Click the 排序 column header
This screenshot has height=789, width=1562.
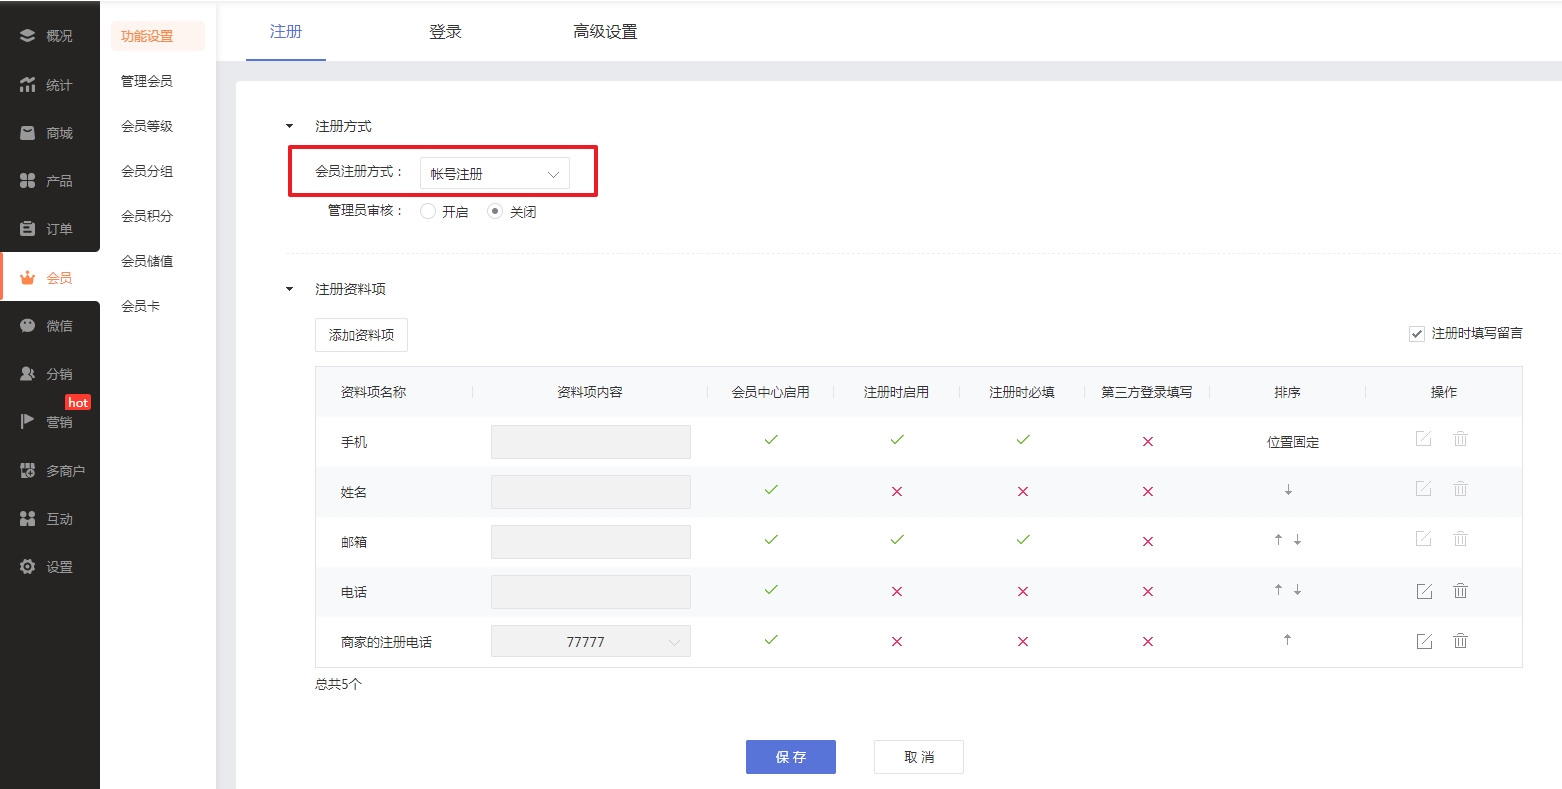(1288, 392)
